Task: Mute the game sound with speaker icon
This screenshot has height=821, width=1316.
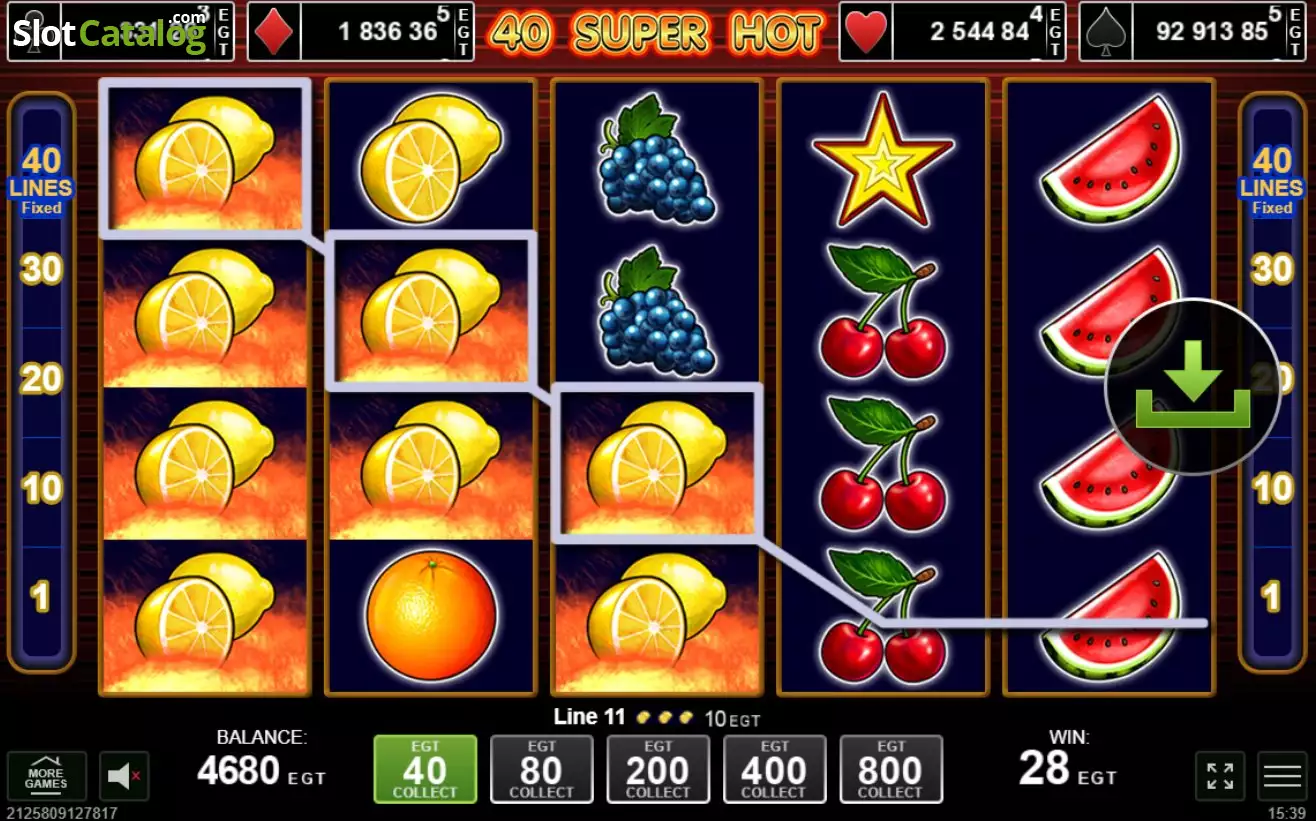Action: coord(124,776)
